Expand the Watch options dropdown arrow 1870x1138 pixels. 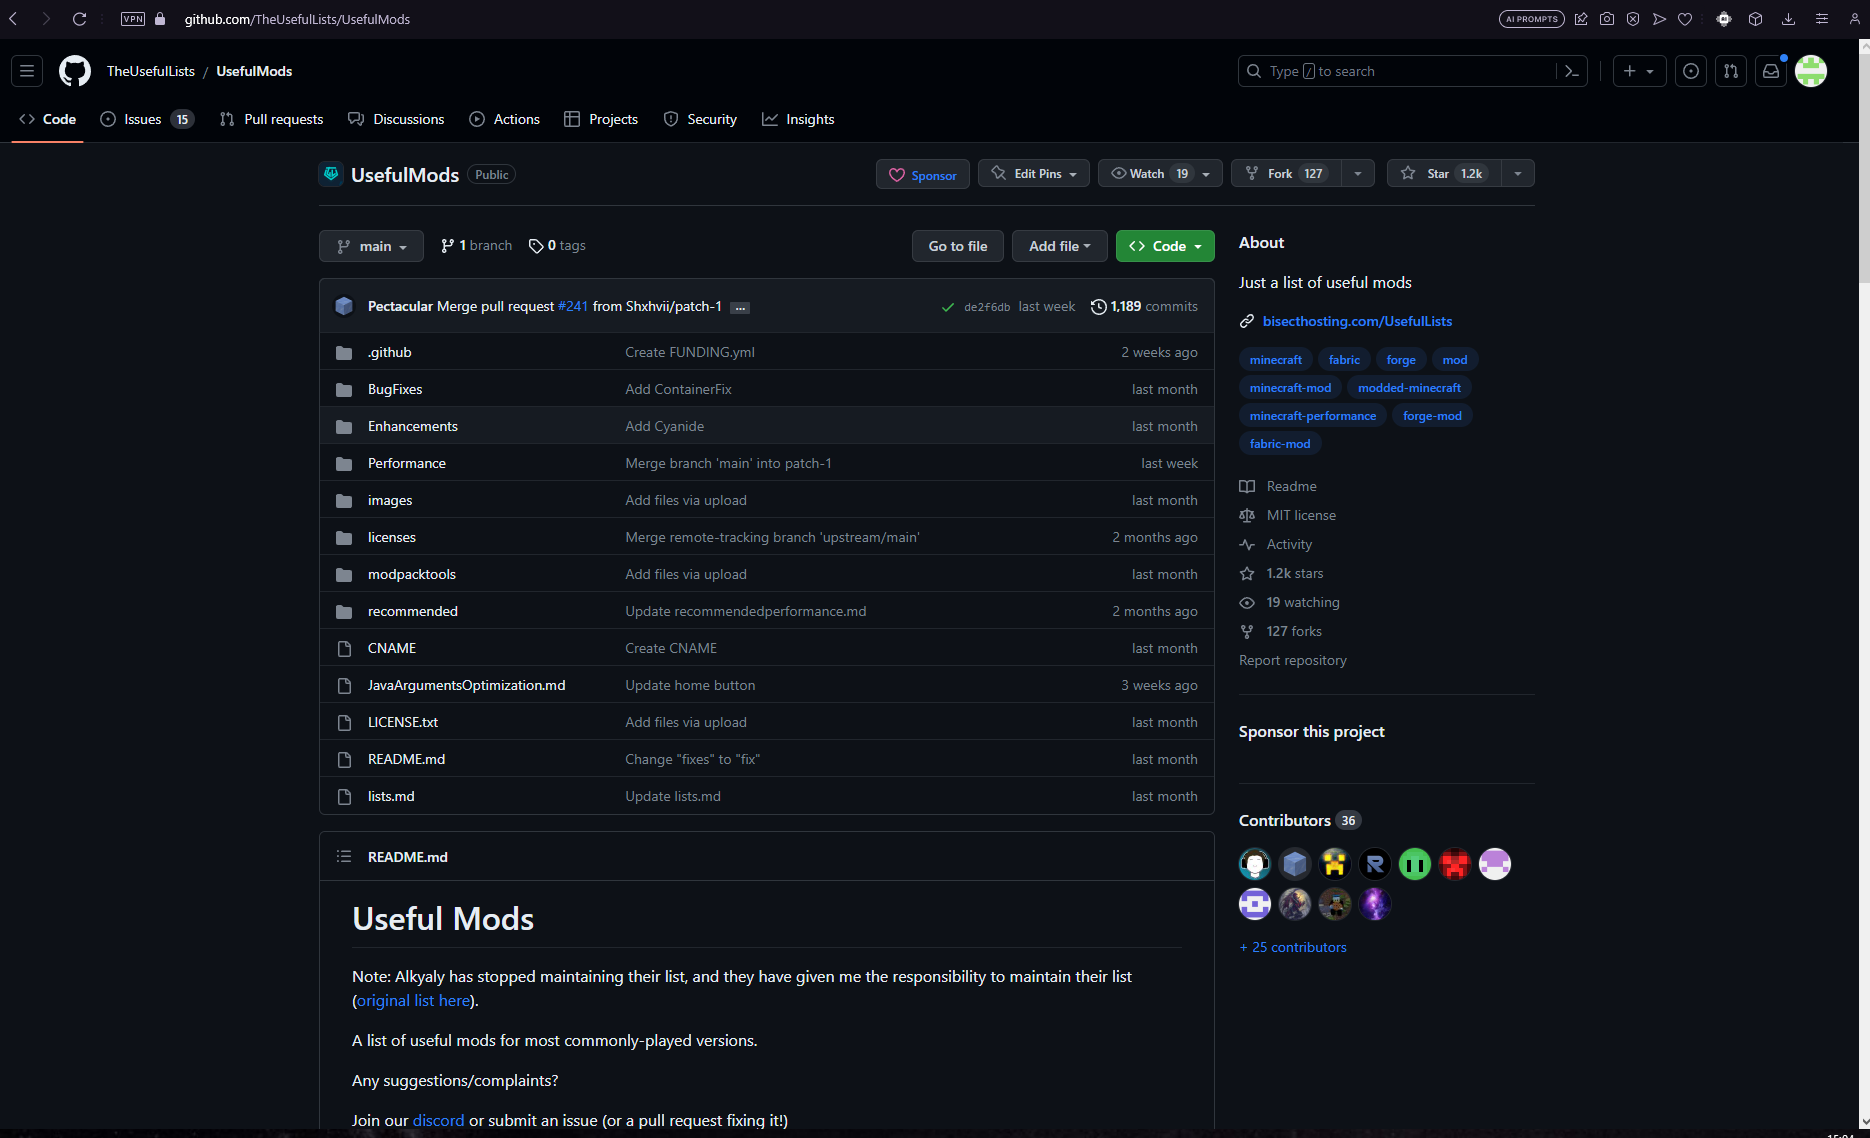[x=1206, y=173]
